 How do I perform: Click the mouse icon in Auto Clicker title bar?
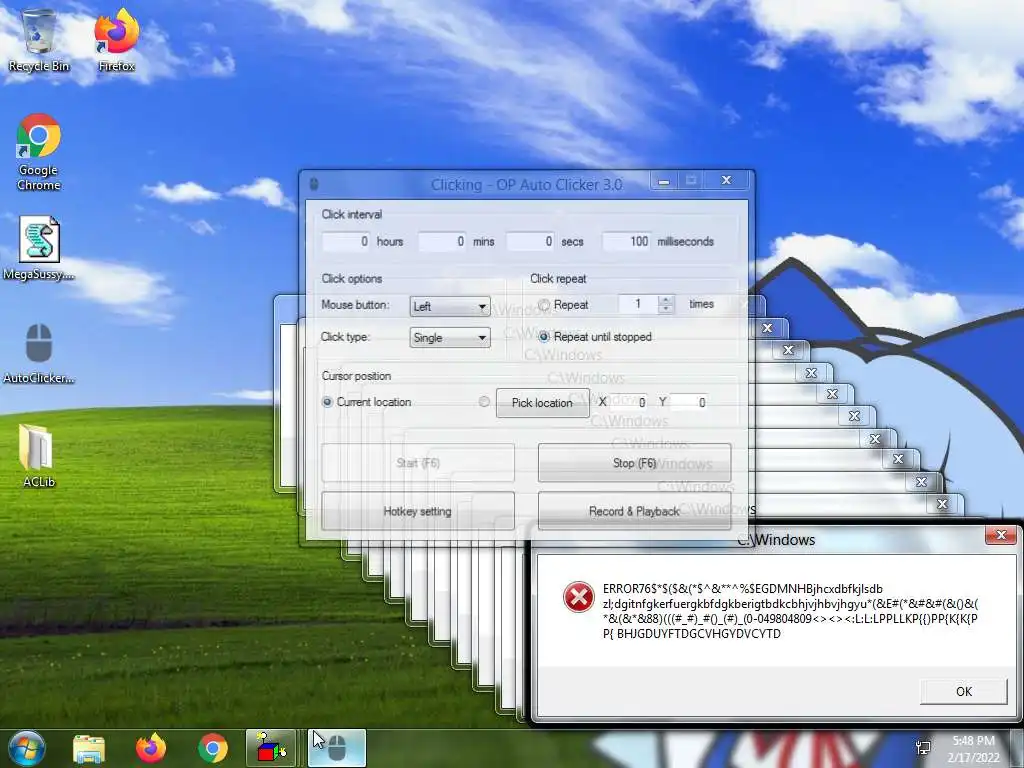point(314,184)
